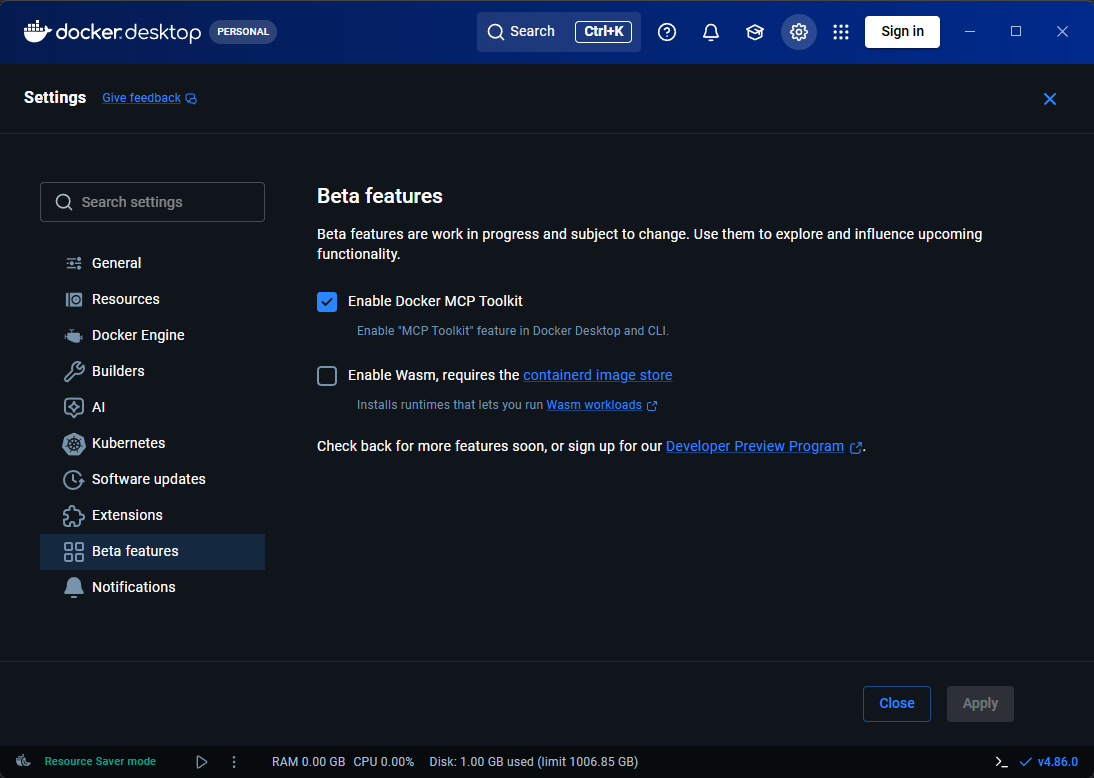Viewport: 1094px width, 778px height.
Task: Click the CPU 0.00% readout
Action: [384, 762]
